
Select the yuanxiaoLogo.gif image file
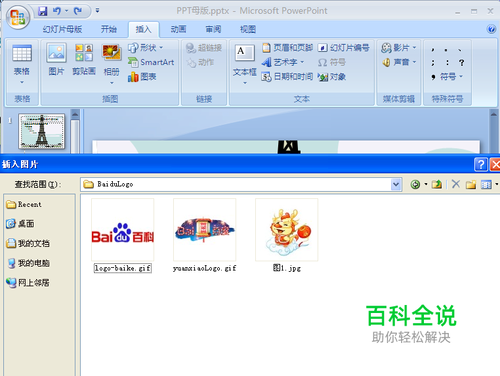click(x=204, y=236)
